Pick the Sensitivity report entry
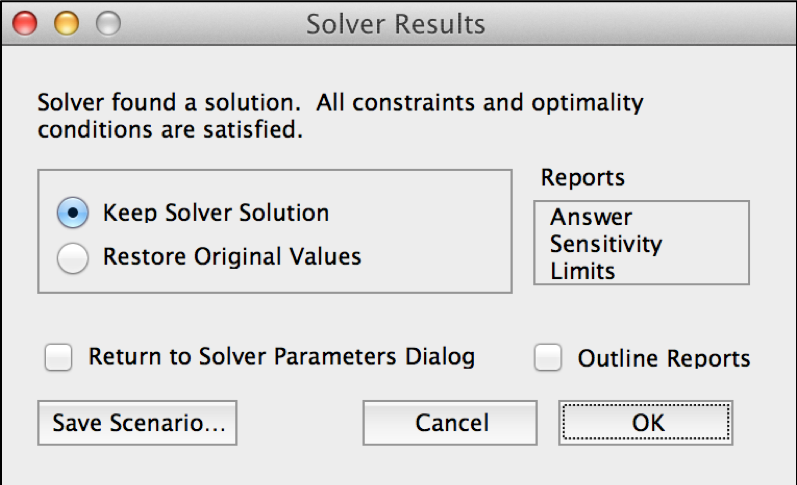797x485 pixels. coord(606,244)
